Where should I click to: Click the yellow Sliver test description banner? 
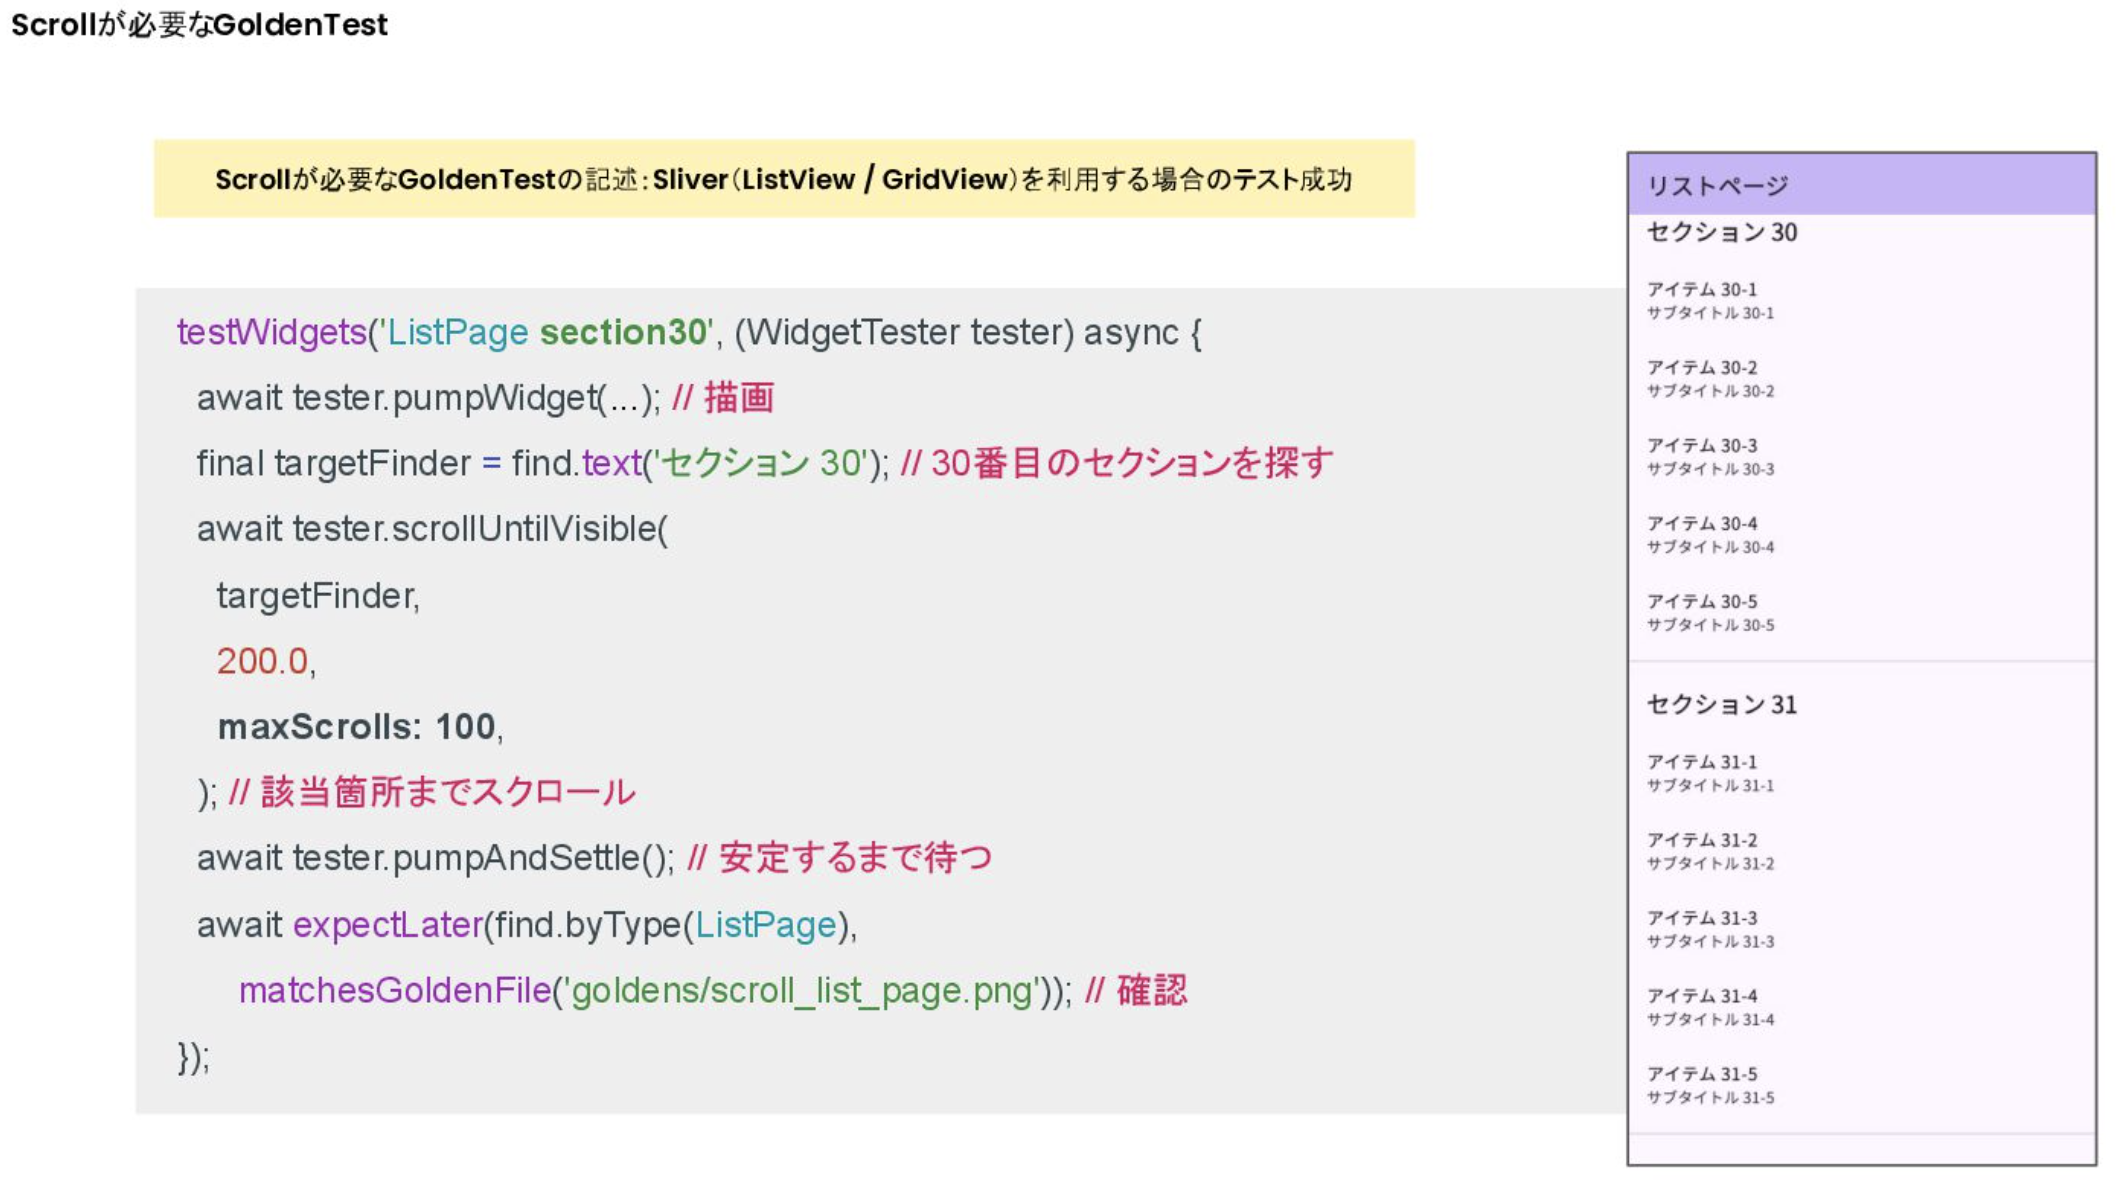coord(783,180)
